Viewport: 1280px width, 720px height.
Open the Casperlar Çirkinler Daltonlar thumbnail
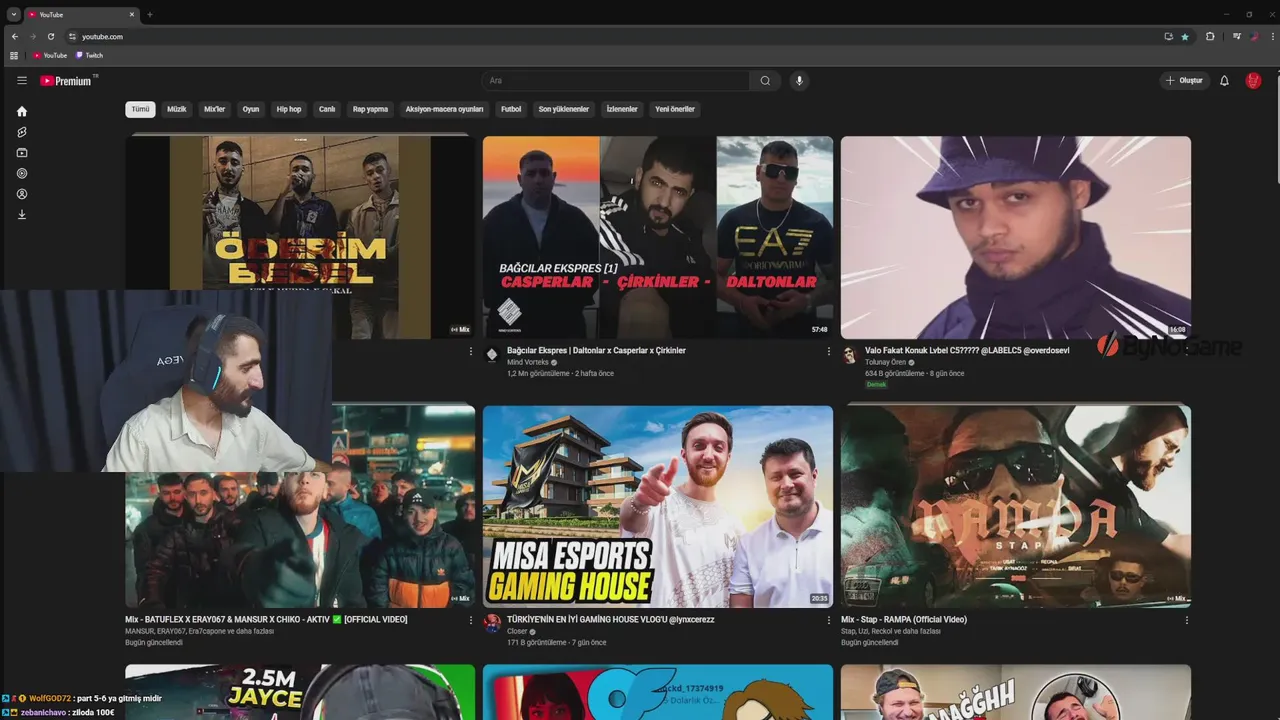click(x=658, y=237)
